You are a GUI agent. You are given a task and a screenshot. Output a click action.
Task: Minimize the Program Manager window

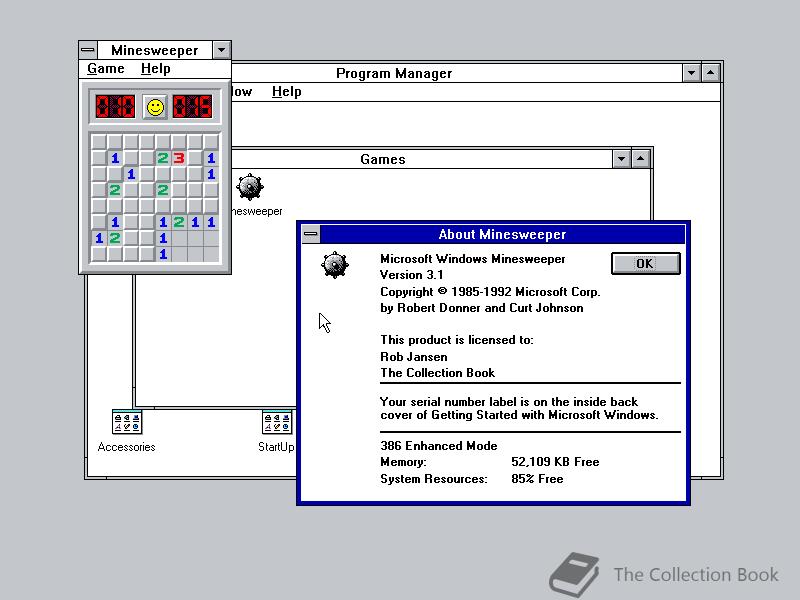point(691,73)
